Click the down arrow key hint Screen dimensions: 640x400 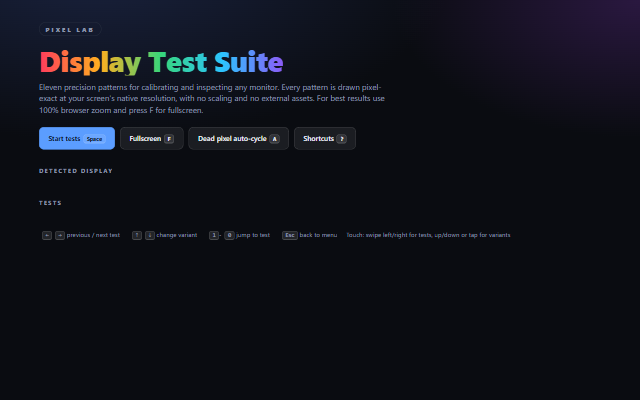[x=150, y=236]
